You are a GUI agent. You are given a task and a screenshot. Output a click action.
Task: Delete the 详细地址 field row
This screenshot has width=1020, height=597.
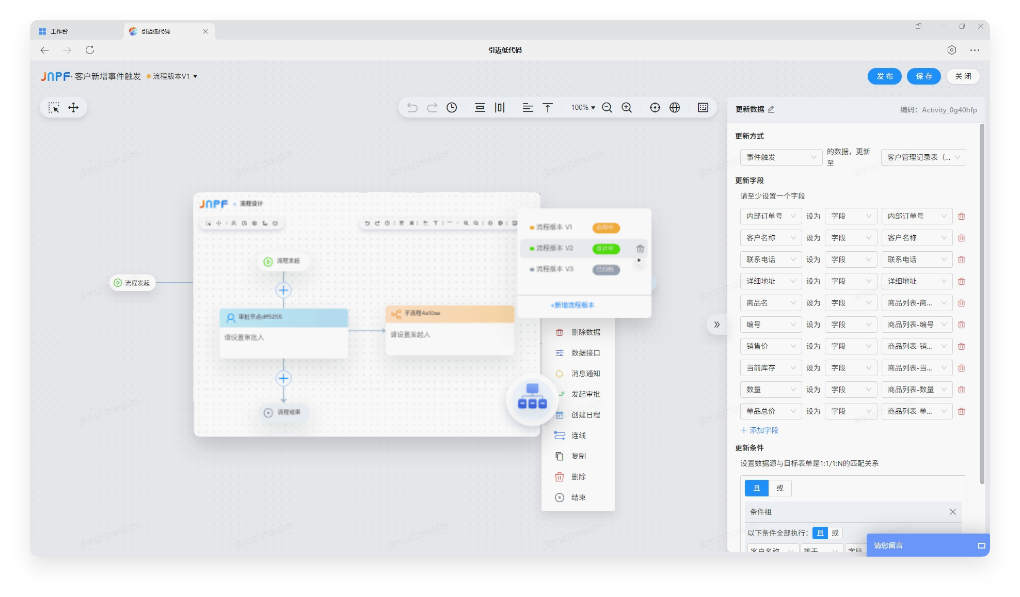961,281
